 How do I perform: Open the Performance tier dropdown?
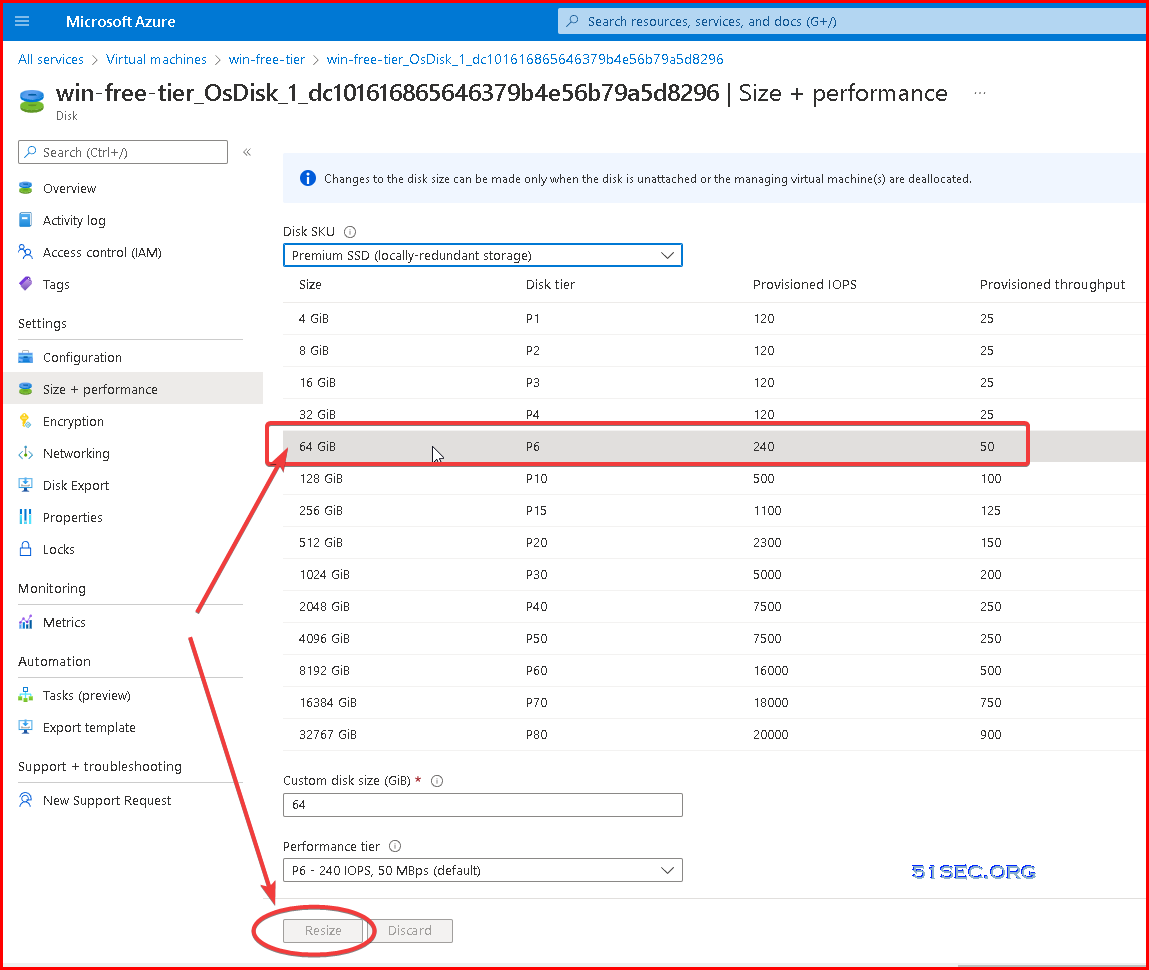[x=482, y=870]
